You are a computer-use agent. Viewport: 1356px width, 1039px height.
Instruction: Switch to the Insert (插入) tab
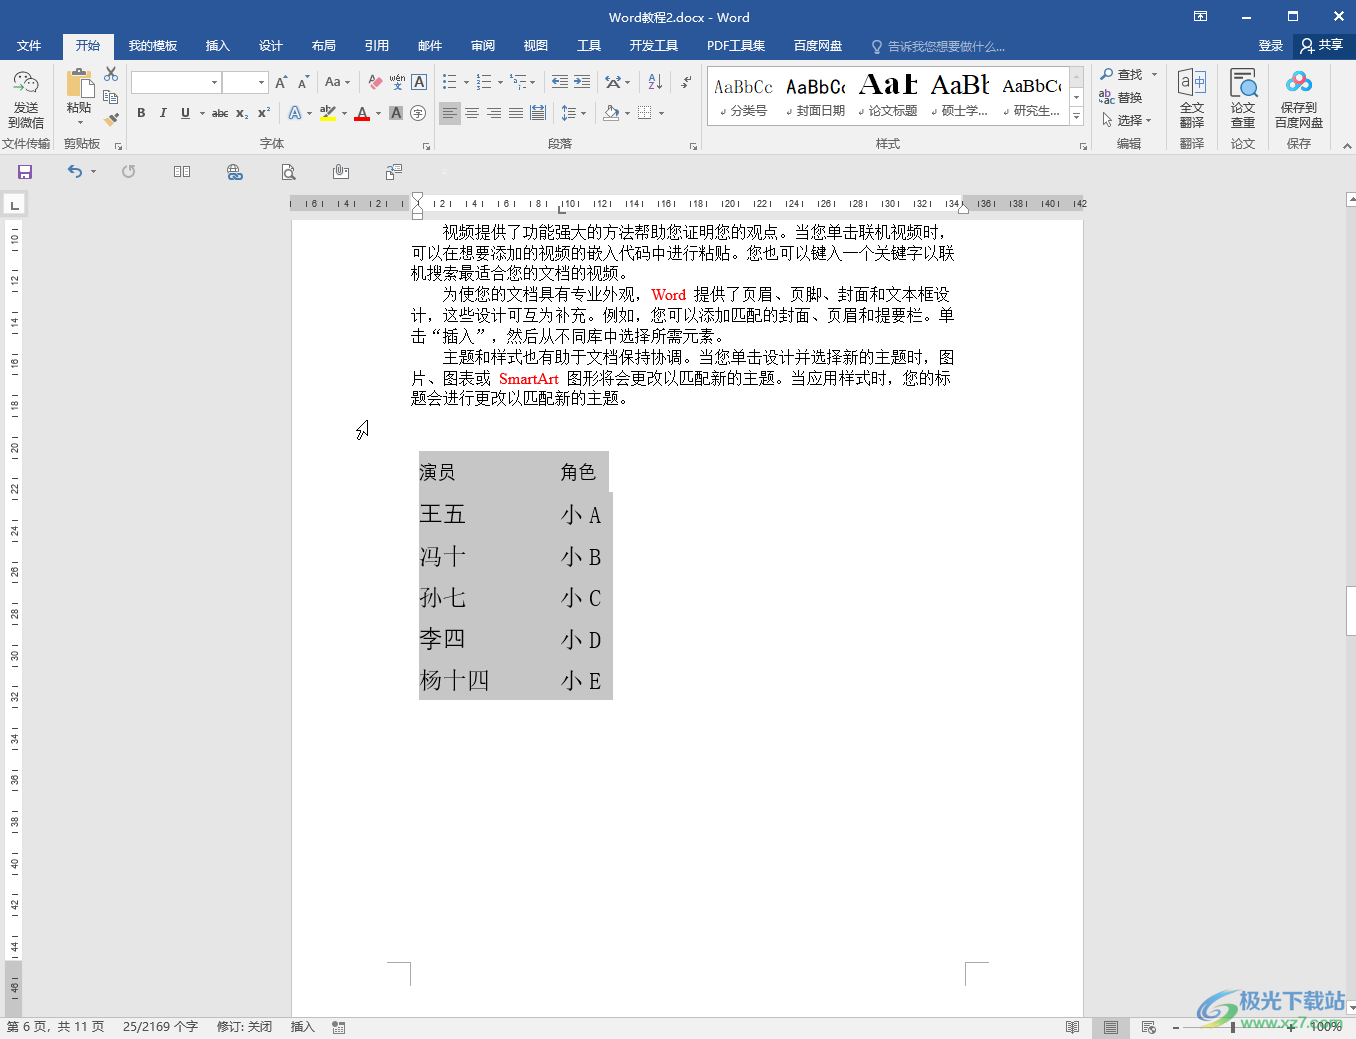tap(217, 46)
